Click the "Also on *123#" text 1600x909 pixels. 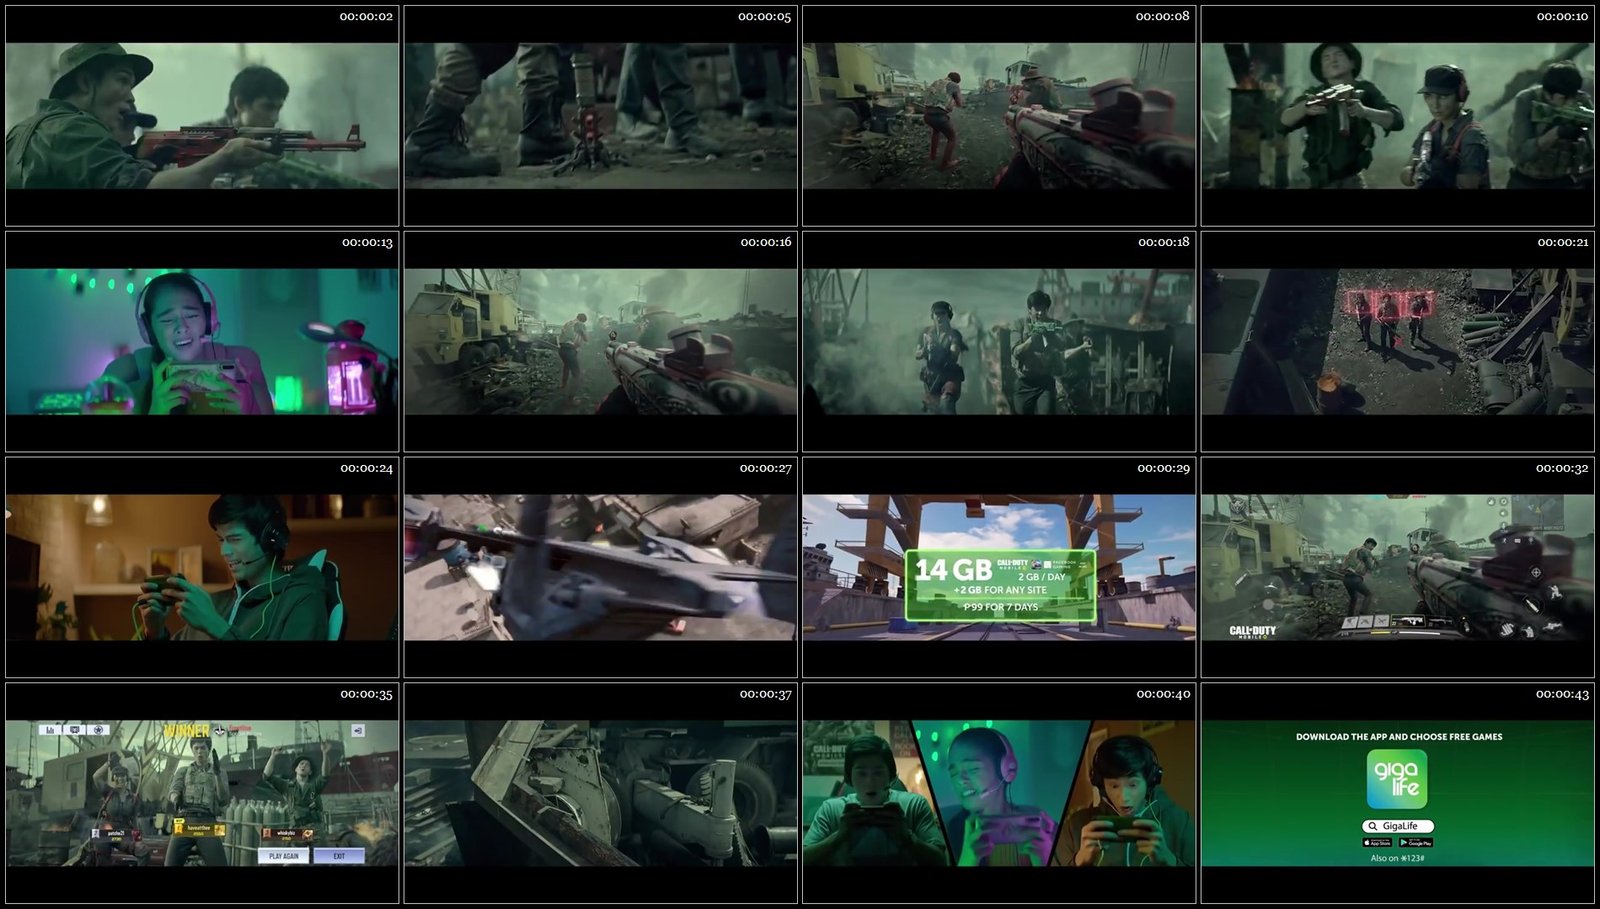tap(1398, 858)
